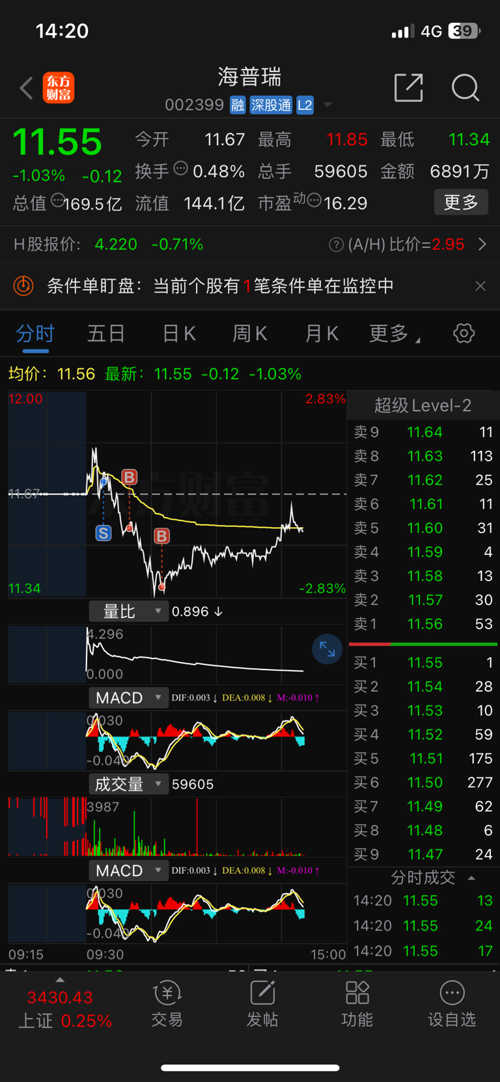The height and width of the screenshot is (1082, 500).
Task: Open the 更多 chart period dropdown
Action: [394, 334]
